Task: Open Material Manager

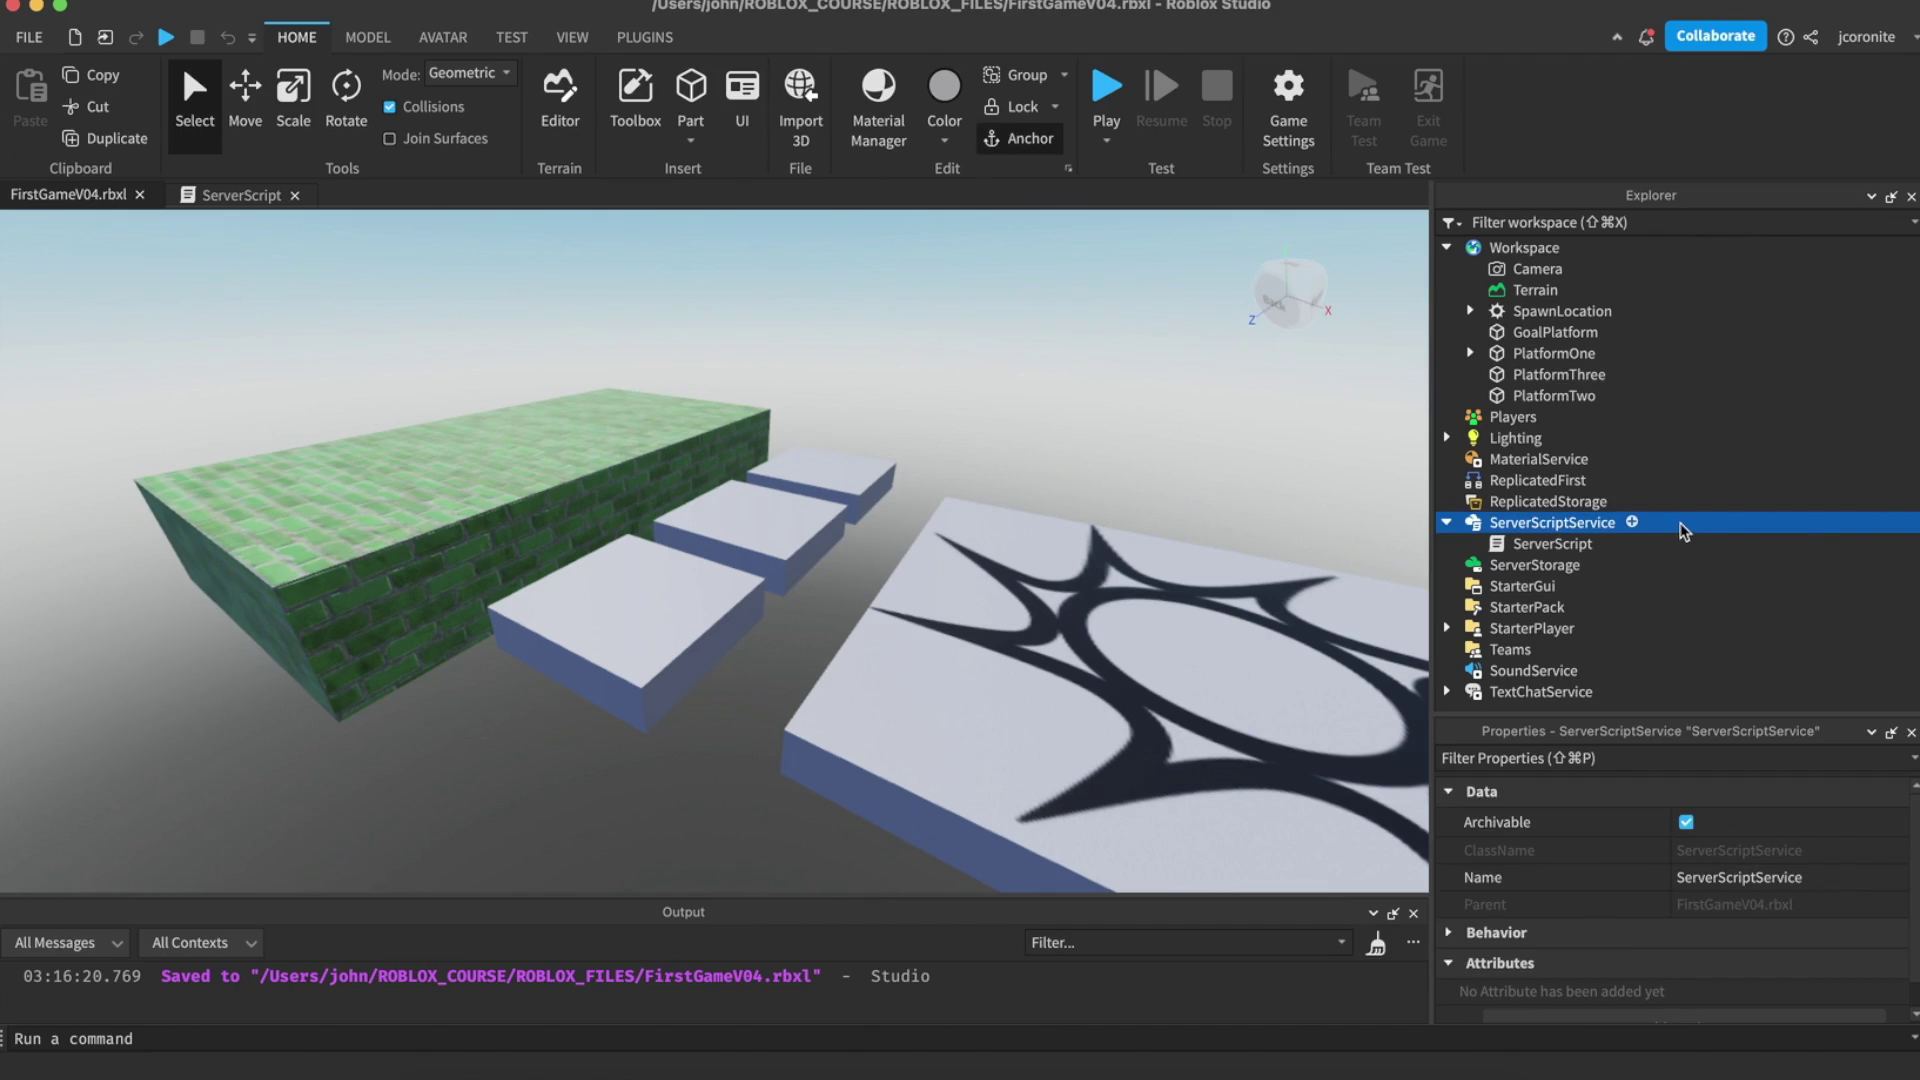Action: (x=878, y=108)
